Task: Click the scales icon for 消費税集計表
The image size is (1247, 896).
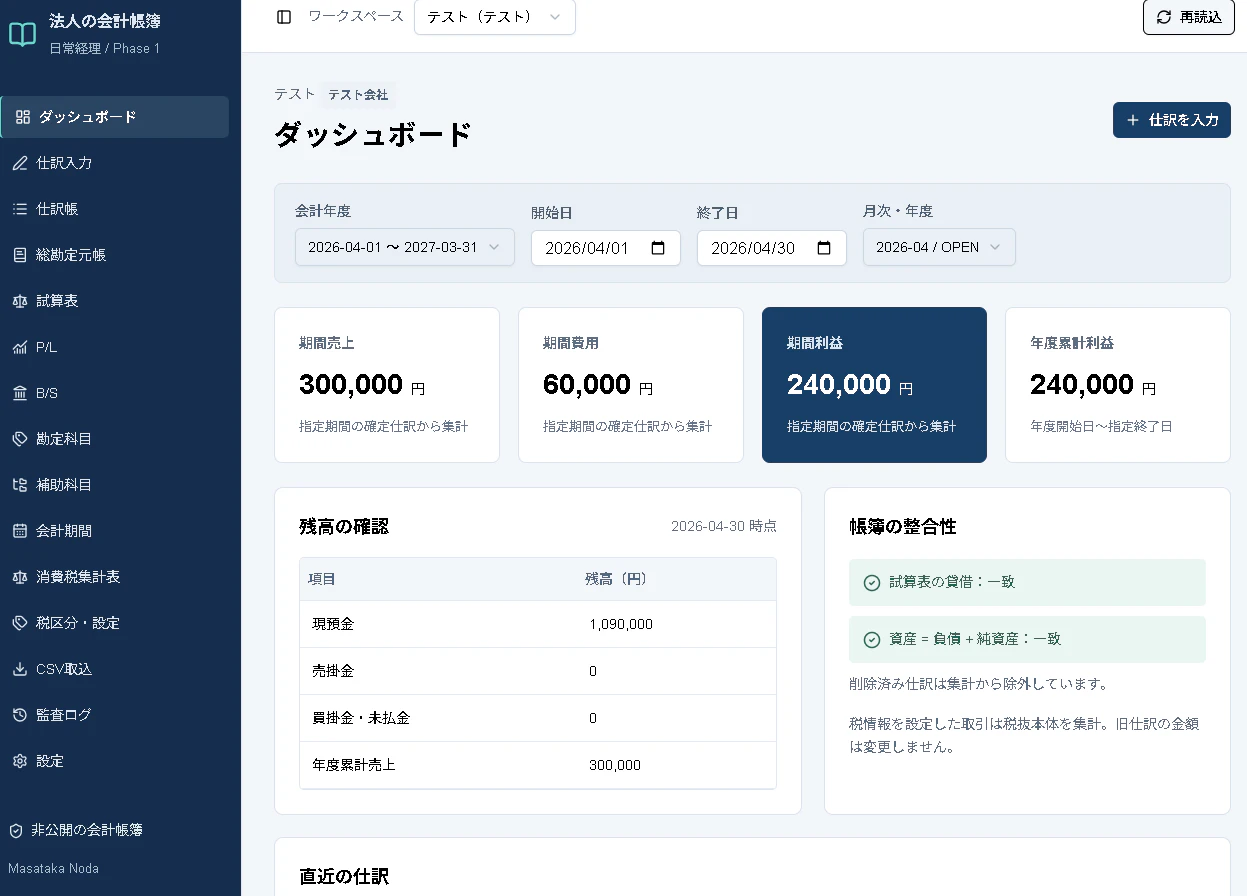Action: point(20,577)
